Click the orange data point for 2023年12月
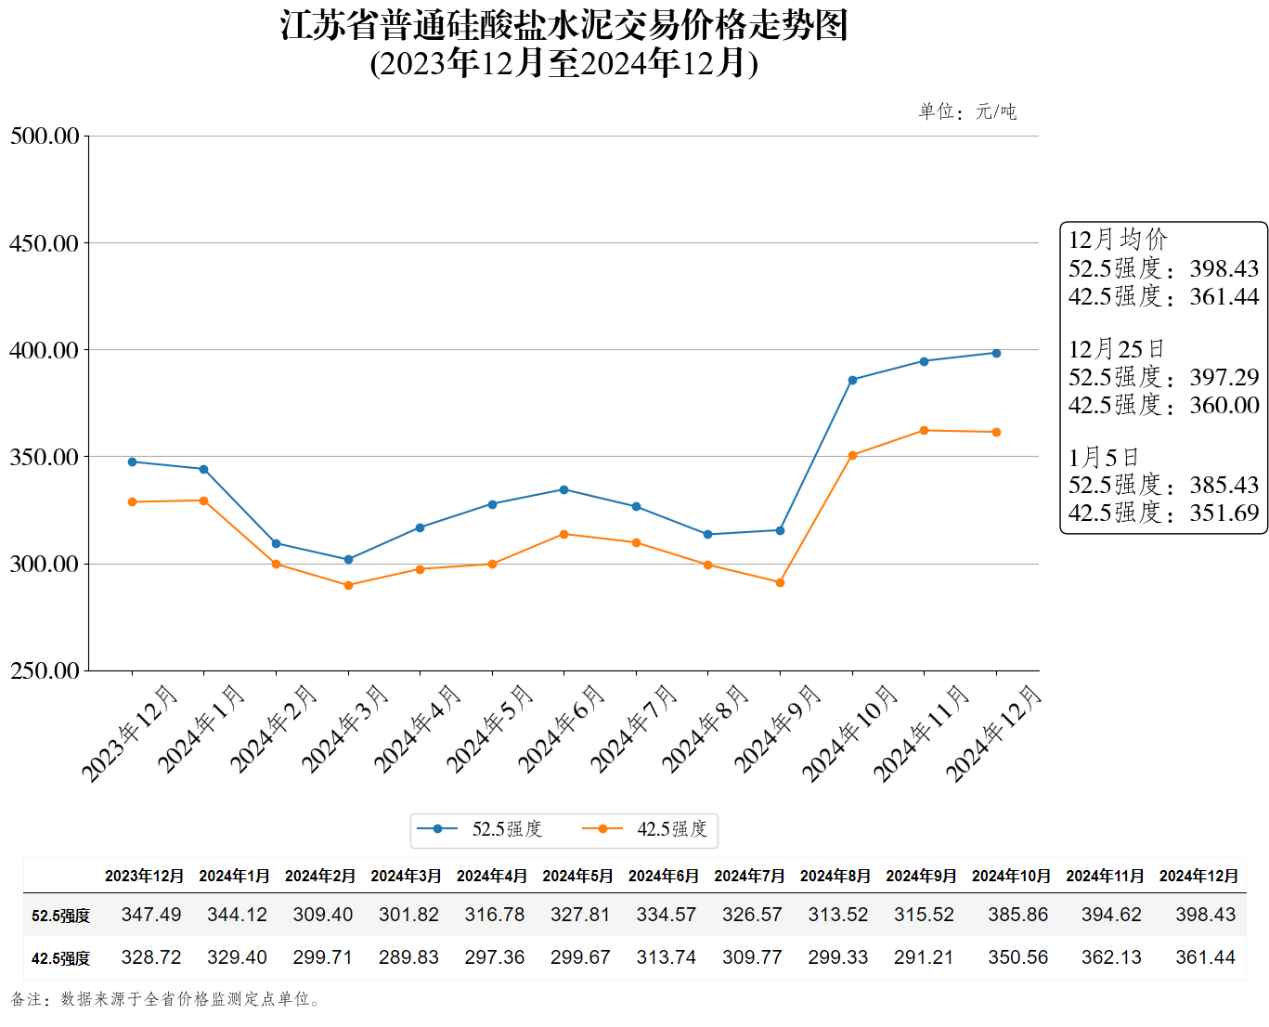The width and height of the screenshot is (1269, 1027). (132, 502)
